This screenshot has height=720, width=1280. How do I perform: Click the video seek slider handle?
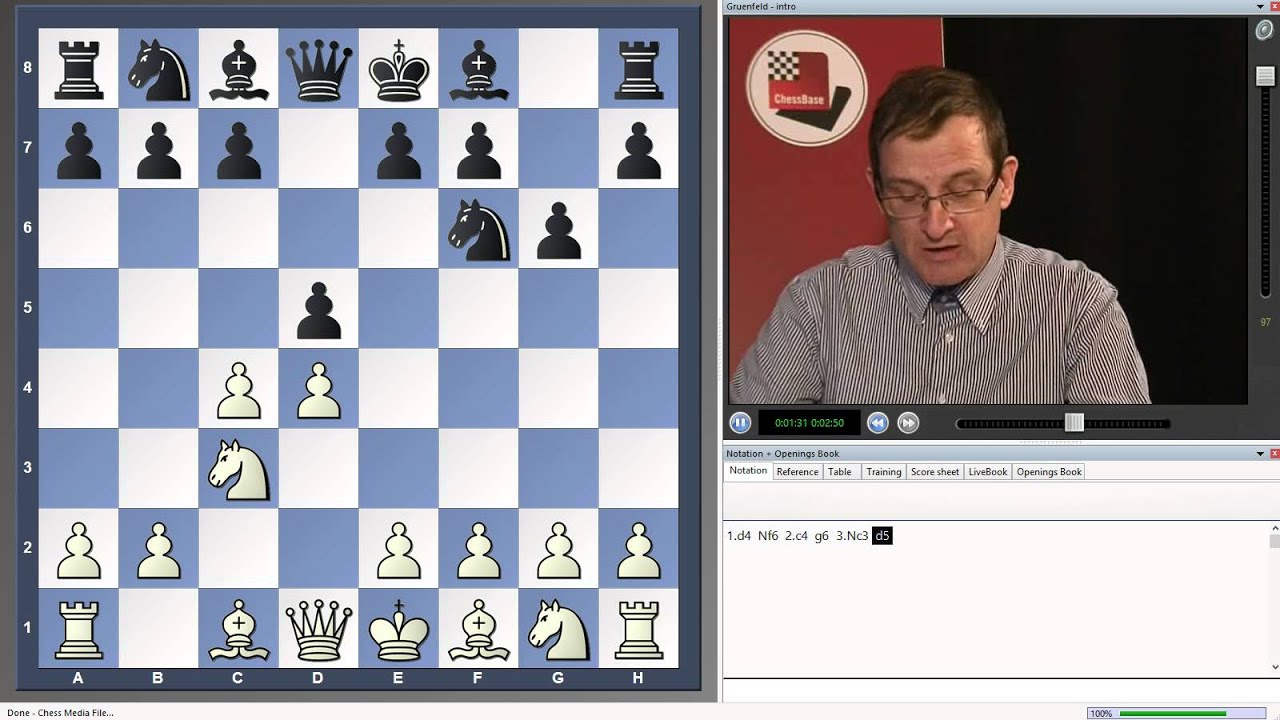coord(1074,423)
